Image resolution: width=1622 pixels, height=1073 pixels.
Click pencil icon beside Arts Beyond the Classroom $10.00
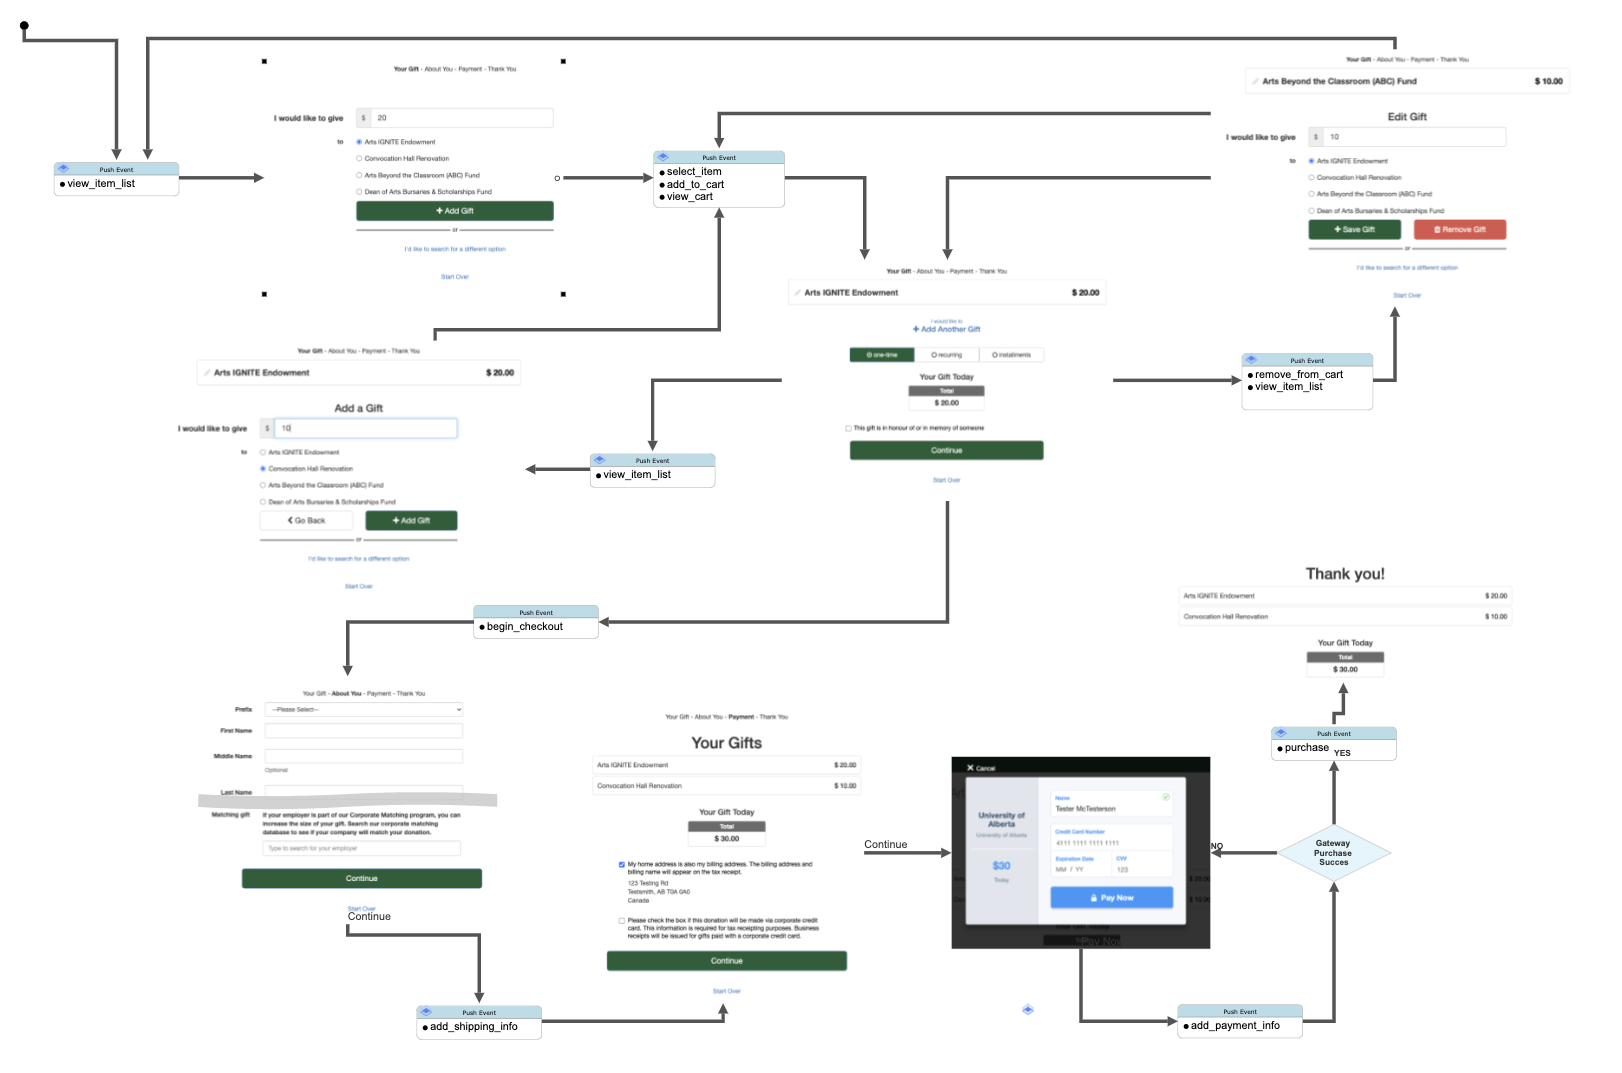[x=1255, y=81]
